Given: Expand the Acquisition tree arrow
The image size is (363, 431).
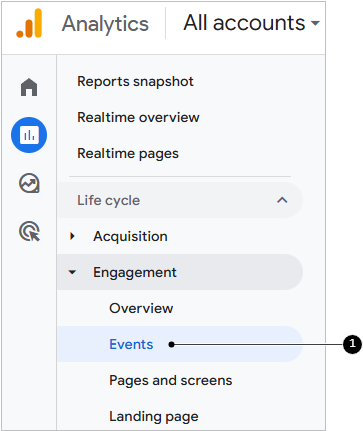Looking at the screenshot, I should 72,236.
